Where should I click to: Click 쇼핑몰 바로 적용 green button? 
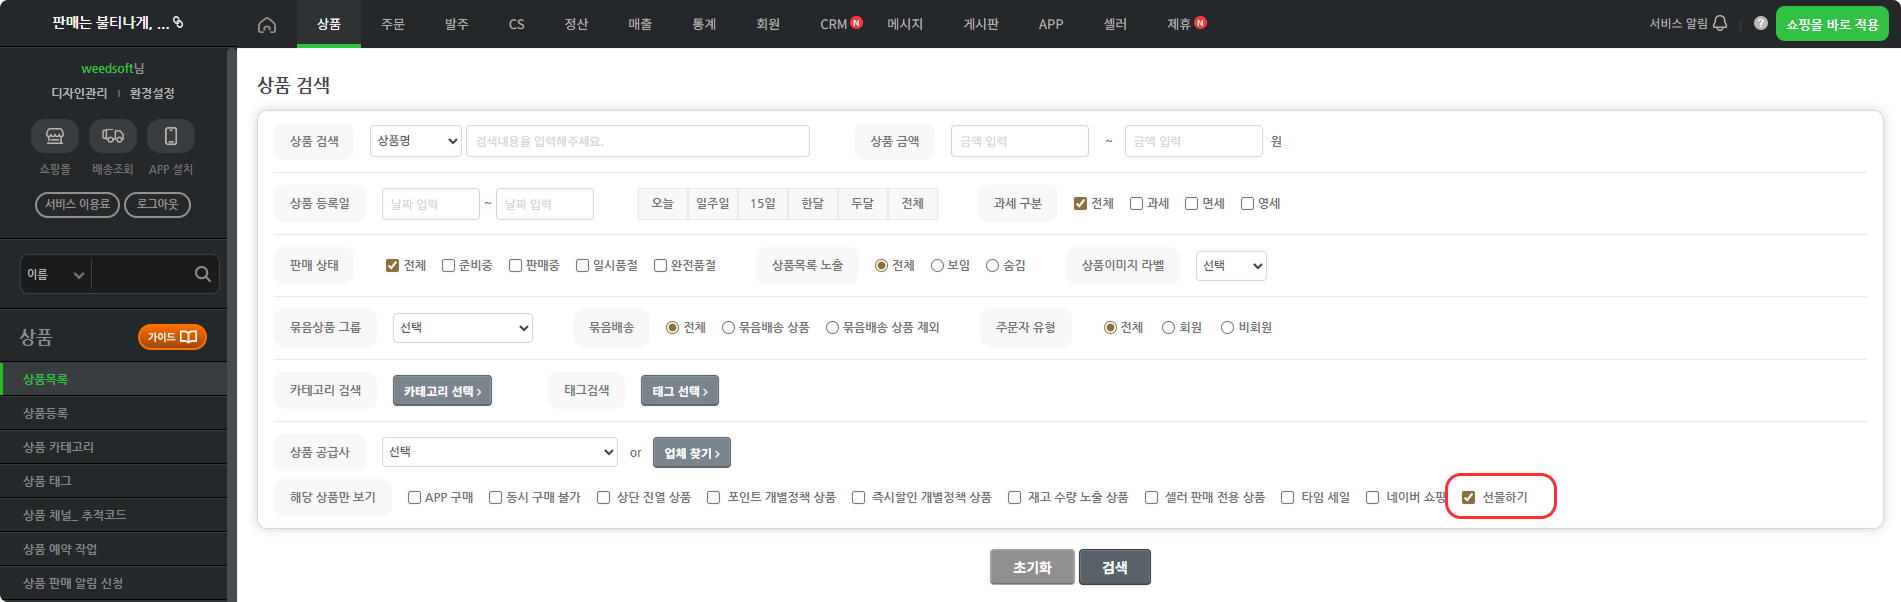(1832, 24)
